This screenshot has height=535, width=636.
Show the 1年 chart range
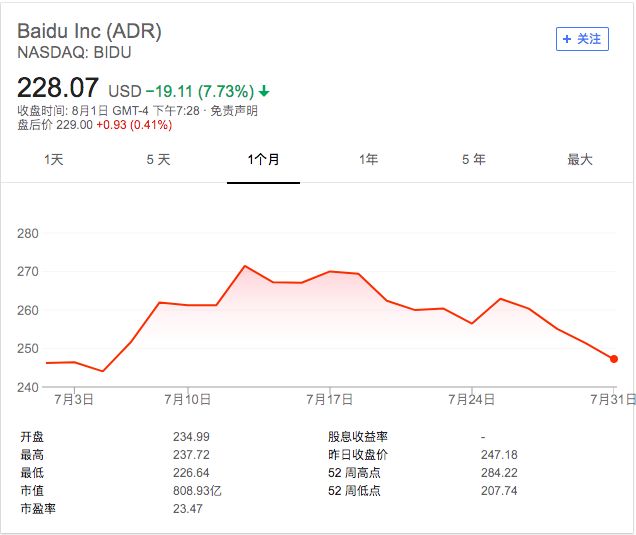368,160
